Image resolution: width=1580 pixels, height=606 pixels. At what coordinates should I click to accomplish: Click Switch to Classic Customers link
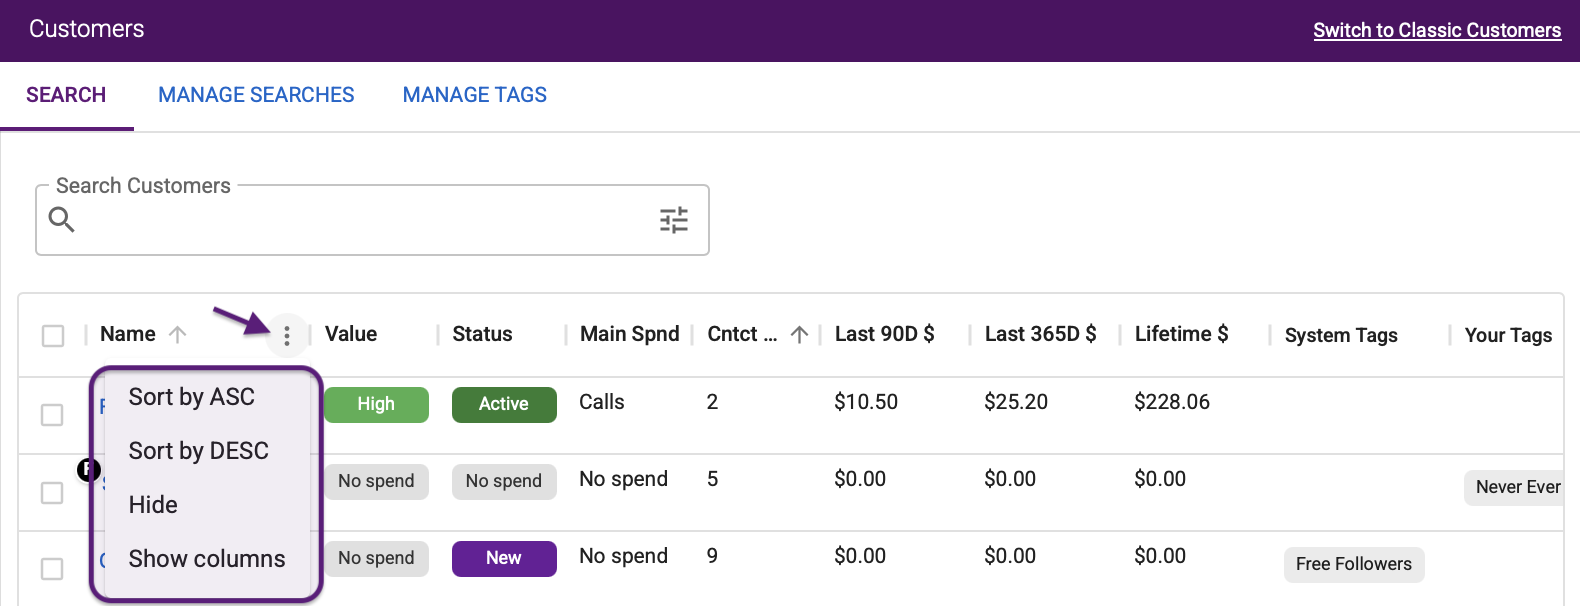[1437, 30]
